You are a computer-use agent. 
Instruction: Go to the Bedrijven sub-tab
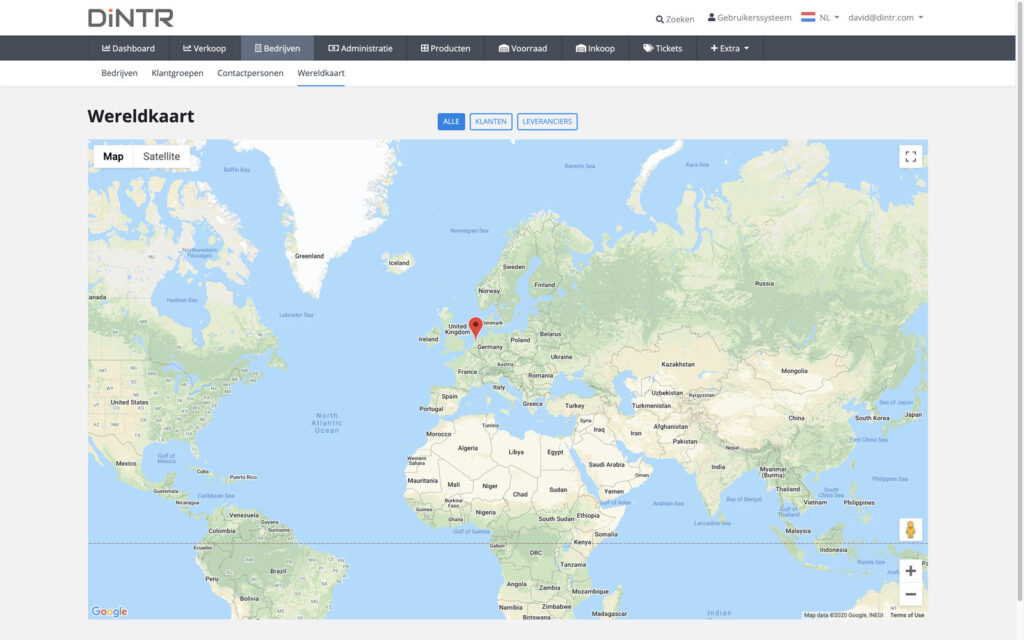[120, 73]
